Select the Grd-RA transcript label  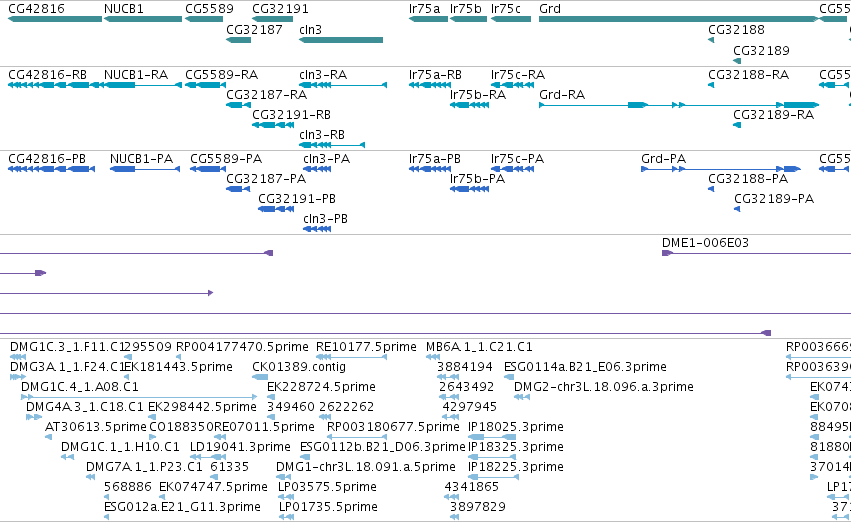click(562, 94)
